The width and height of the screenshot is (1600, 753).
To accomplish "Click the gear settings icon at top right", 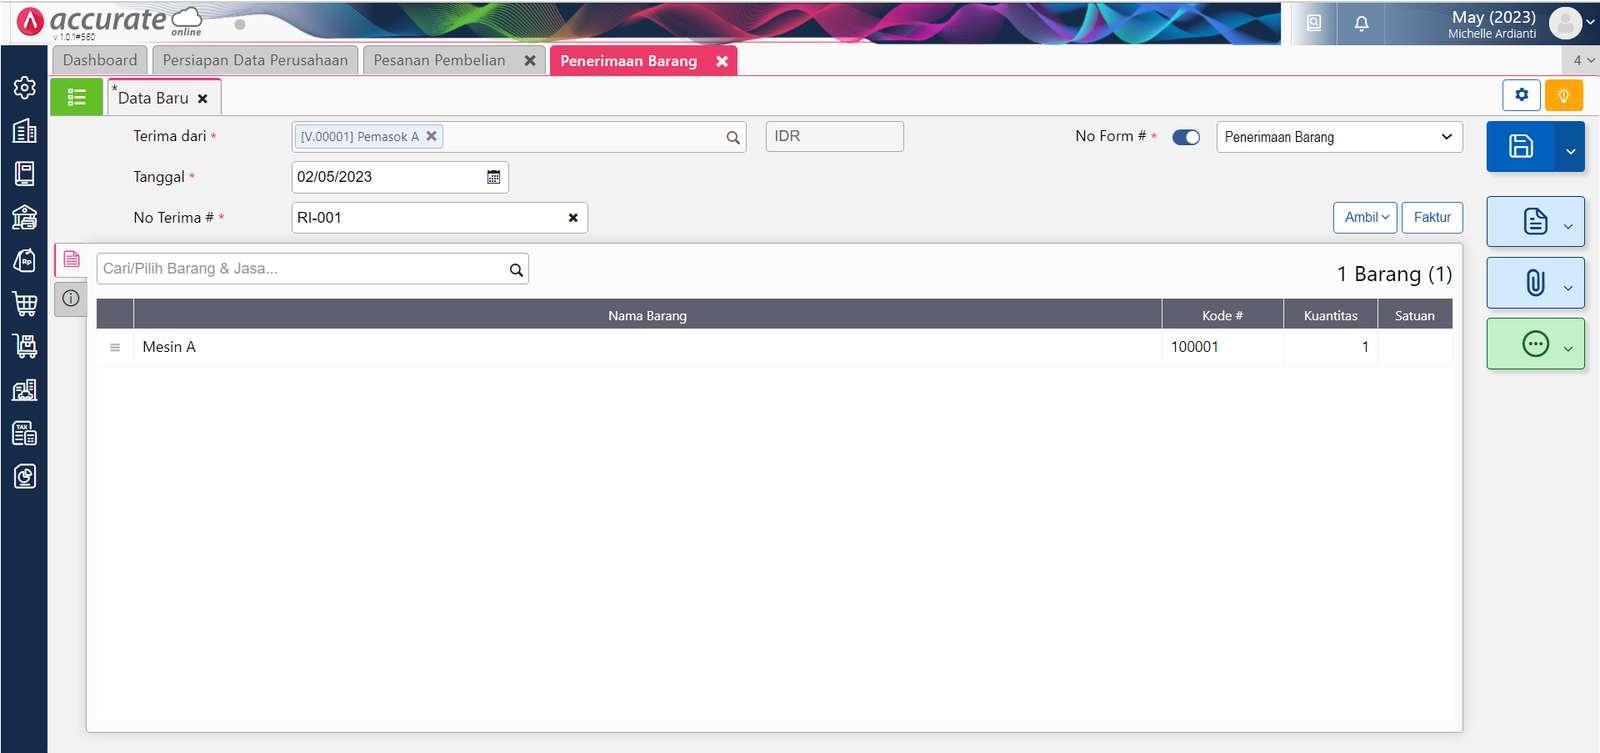I will (1521, 95).
